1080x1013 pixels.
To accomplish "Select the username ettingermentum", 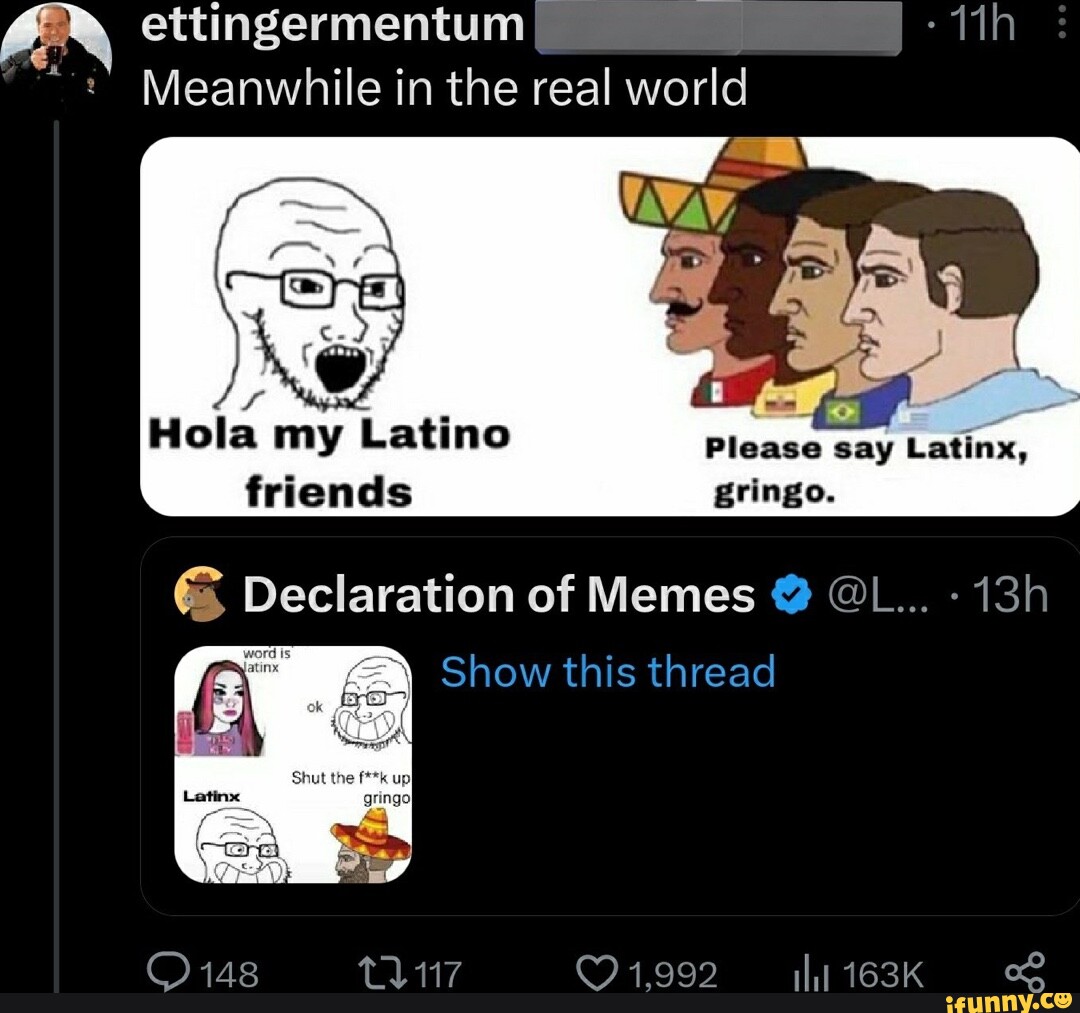I will 330,24.
